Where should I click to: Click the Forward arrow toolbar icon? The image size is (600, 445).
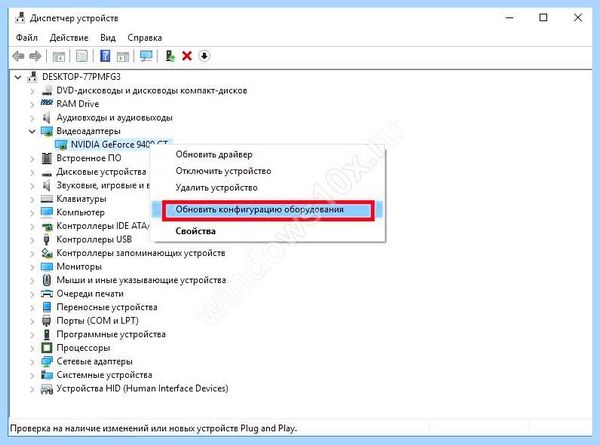coord(35,56)
